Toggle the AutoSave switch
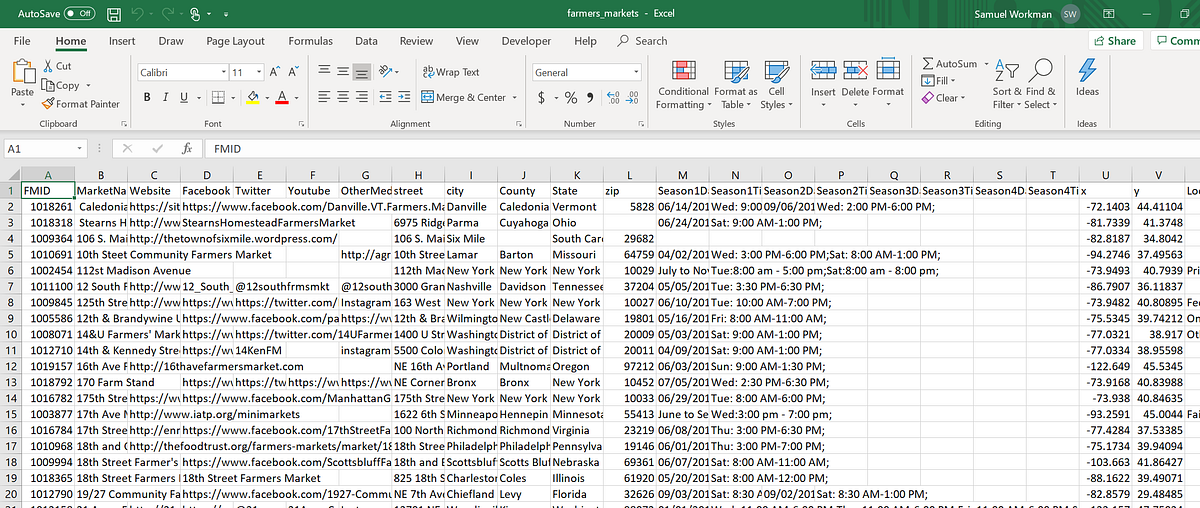 [x=80, y=13]
